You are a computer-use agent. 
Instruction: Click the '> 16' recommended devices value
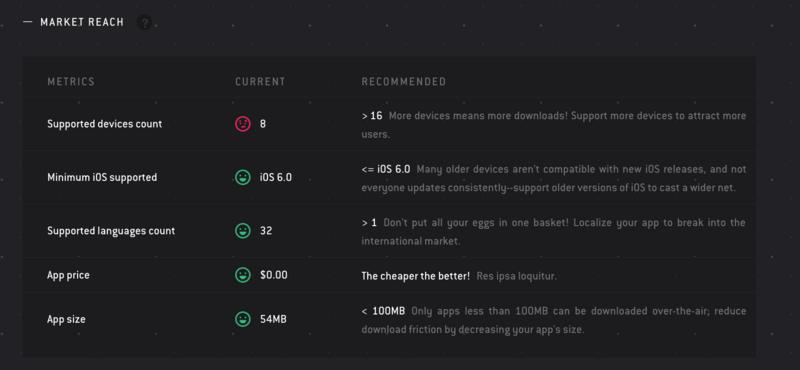pos(372,116)
